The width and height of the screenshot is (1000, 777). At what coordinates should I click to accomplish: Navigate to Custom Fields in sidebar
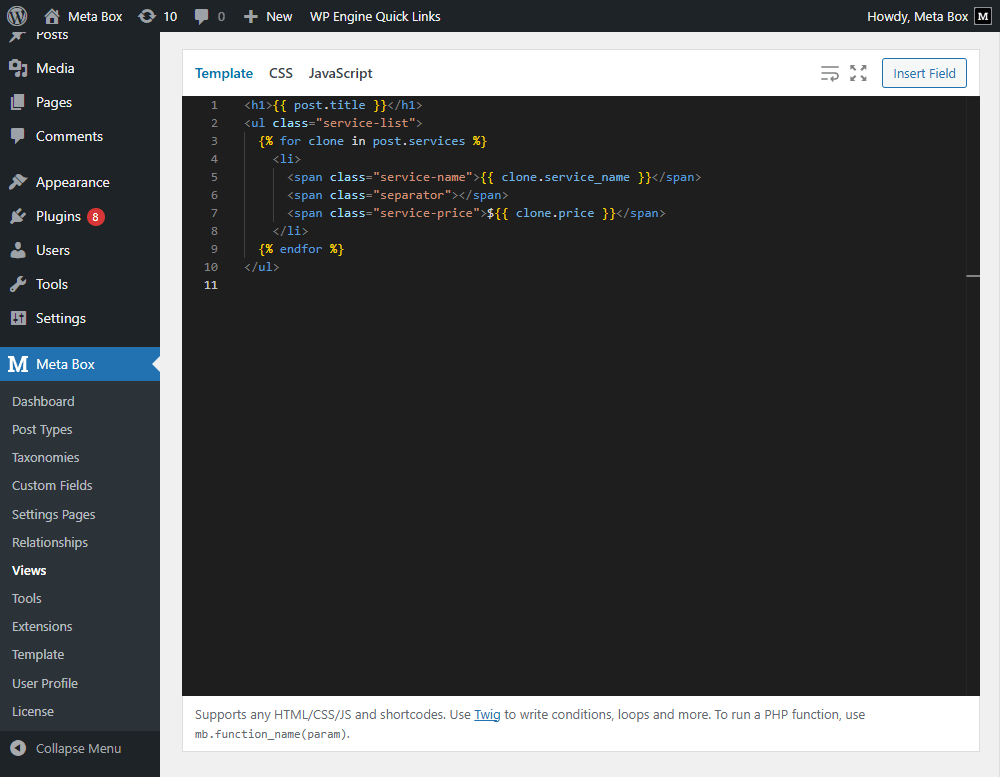point(51,485)
